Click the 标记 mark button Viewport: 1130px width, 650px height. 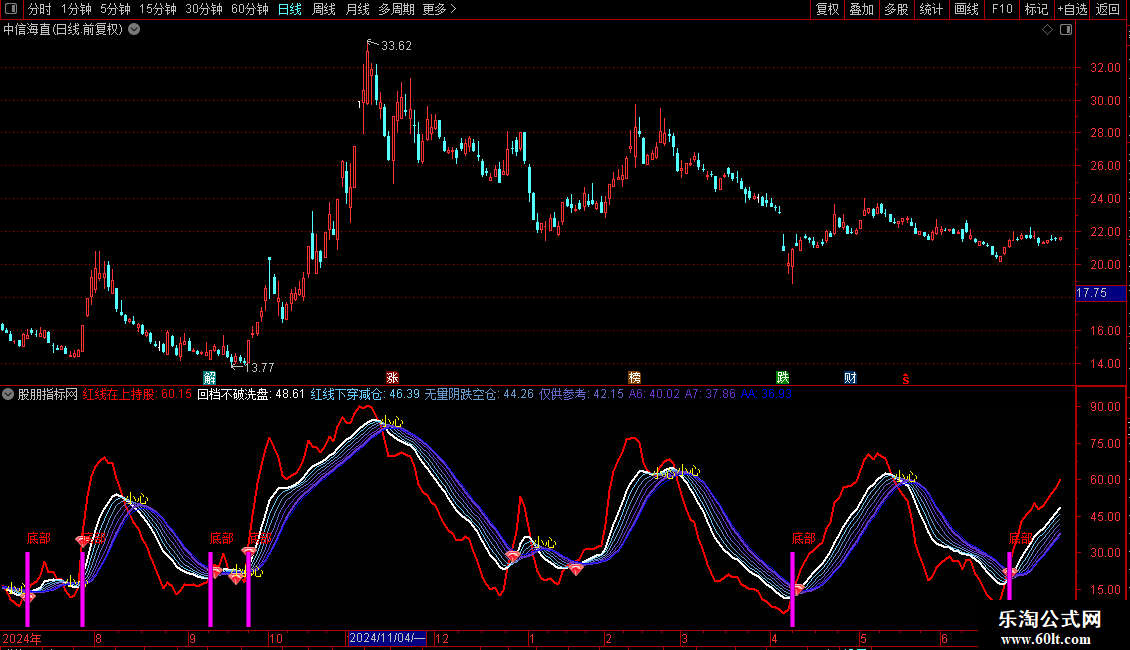click(1036, 9)
